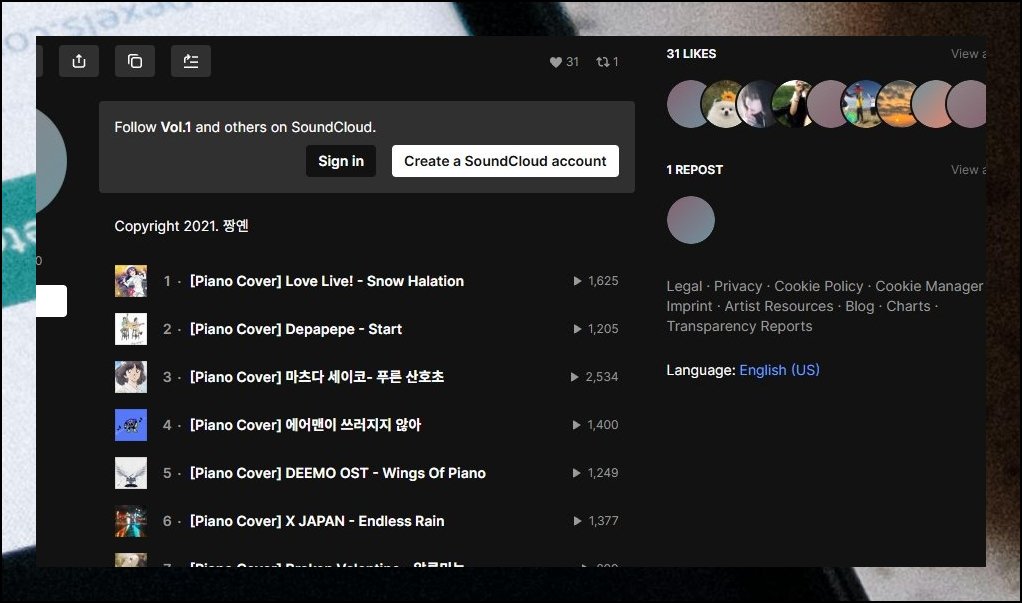The height and width of the screenshot is (603, 1022).
Task: Open 31 LIKES heading
Action: tap(691, 54)
